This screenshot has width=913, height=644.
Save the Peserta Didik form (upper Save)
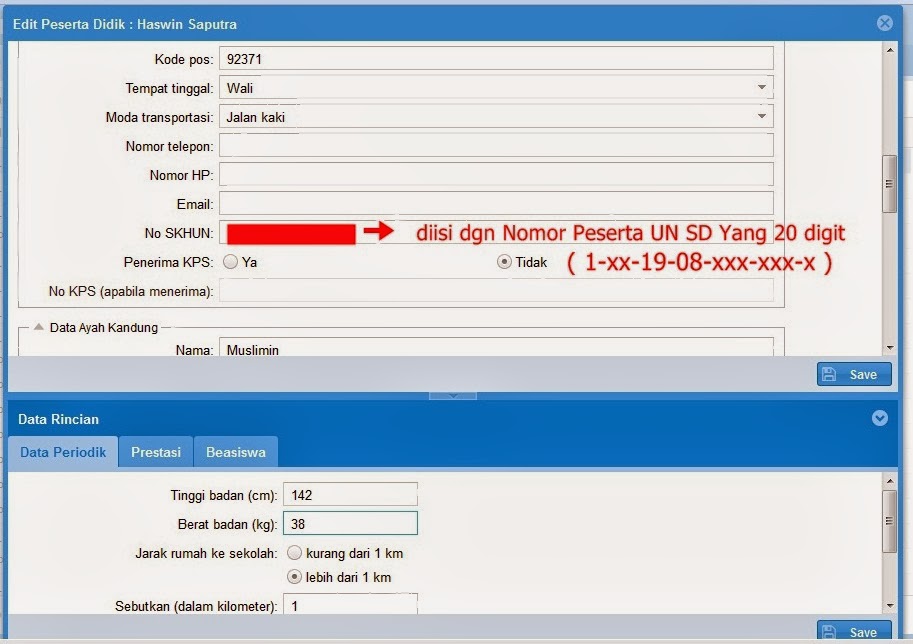[x=854, y=374]
